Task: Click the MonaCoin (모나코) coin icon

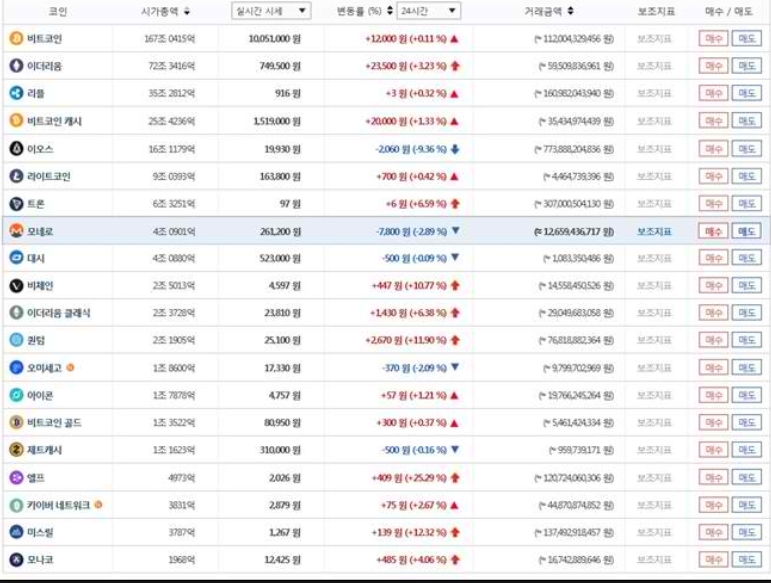Action: pyautogui.click(x=16, y=559)
